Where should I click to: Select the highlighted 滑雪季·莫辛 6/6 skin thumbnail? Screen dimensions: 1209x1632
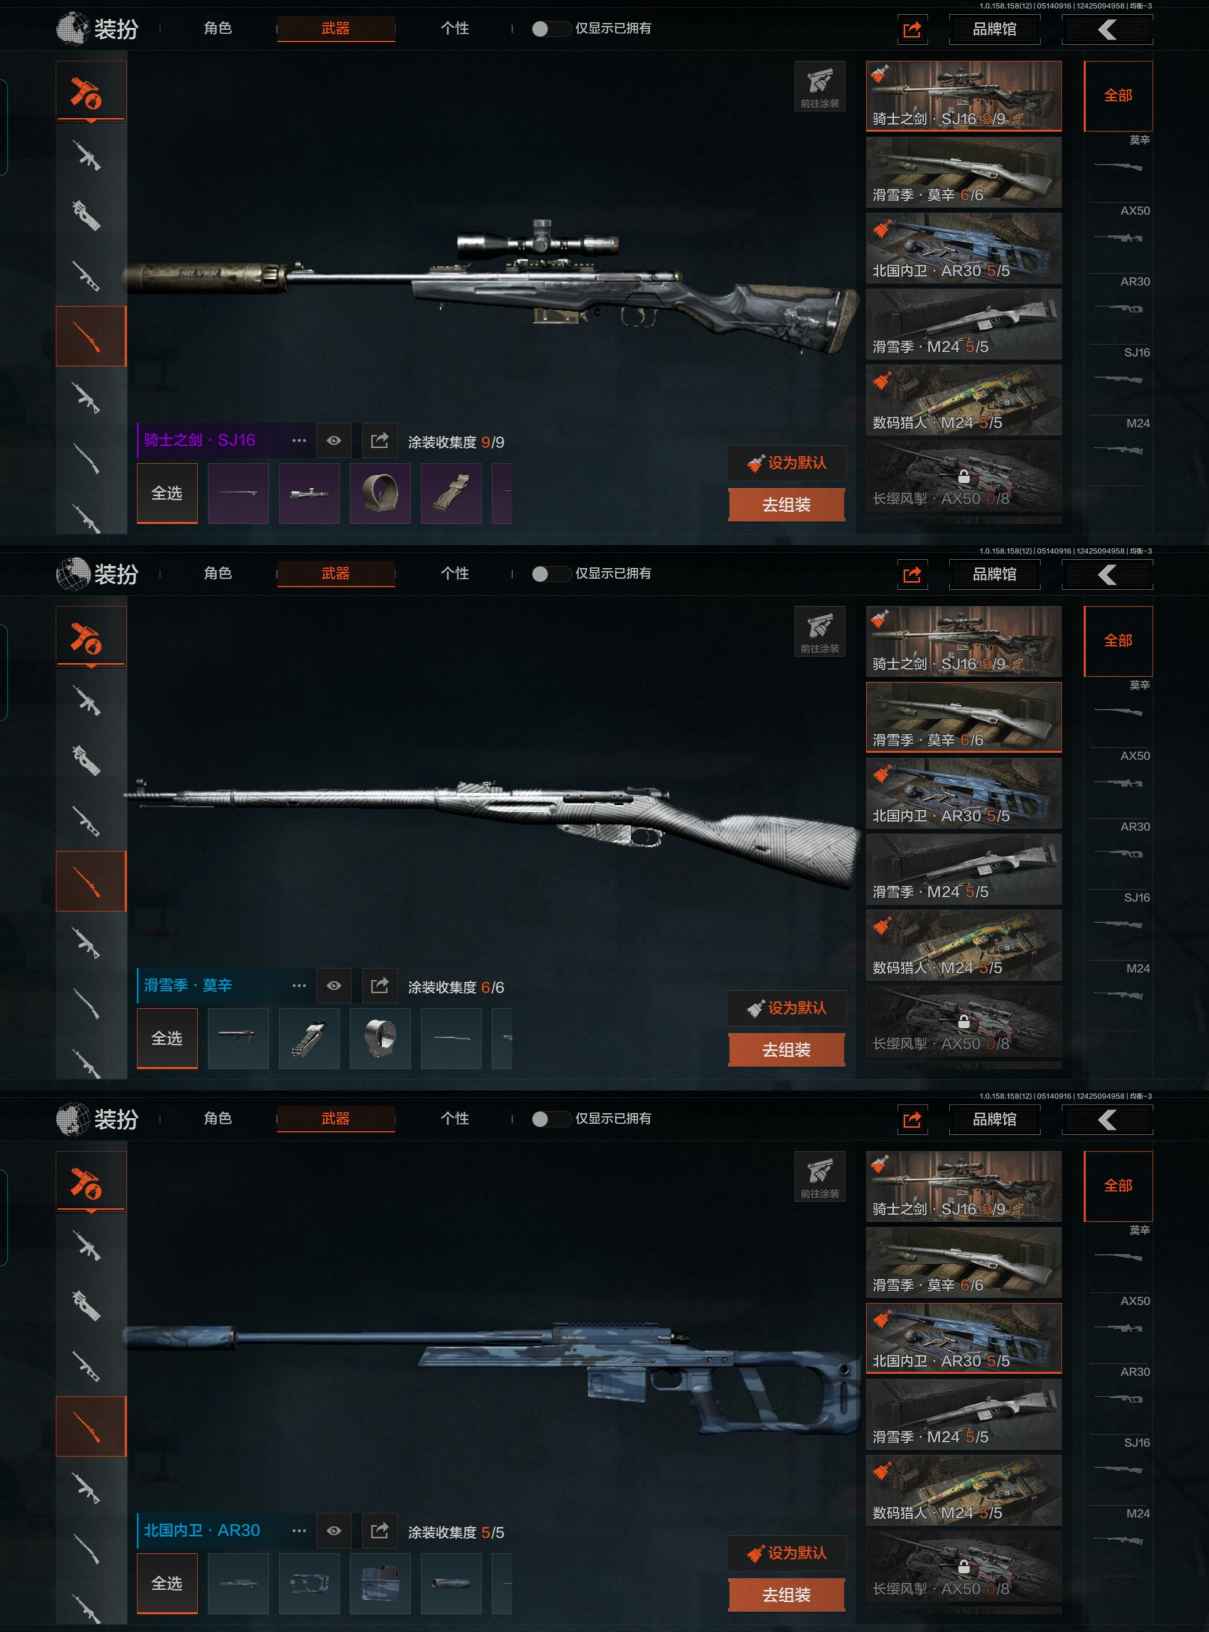click(x=964, y=716)
